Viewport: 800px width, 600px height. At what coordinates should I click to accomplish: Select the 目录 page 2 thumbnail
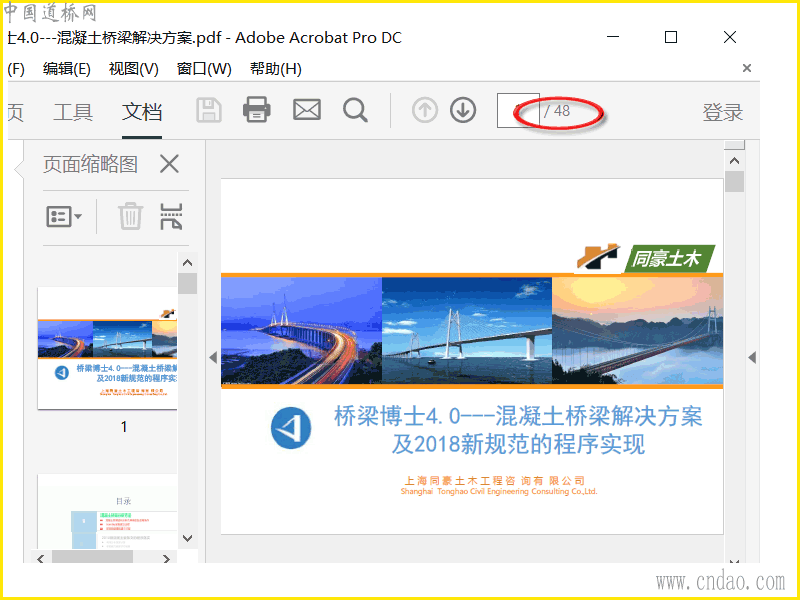[x=108, y=512]
